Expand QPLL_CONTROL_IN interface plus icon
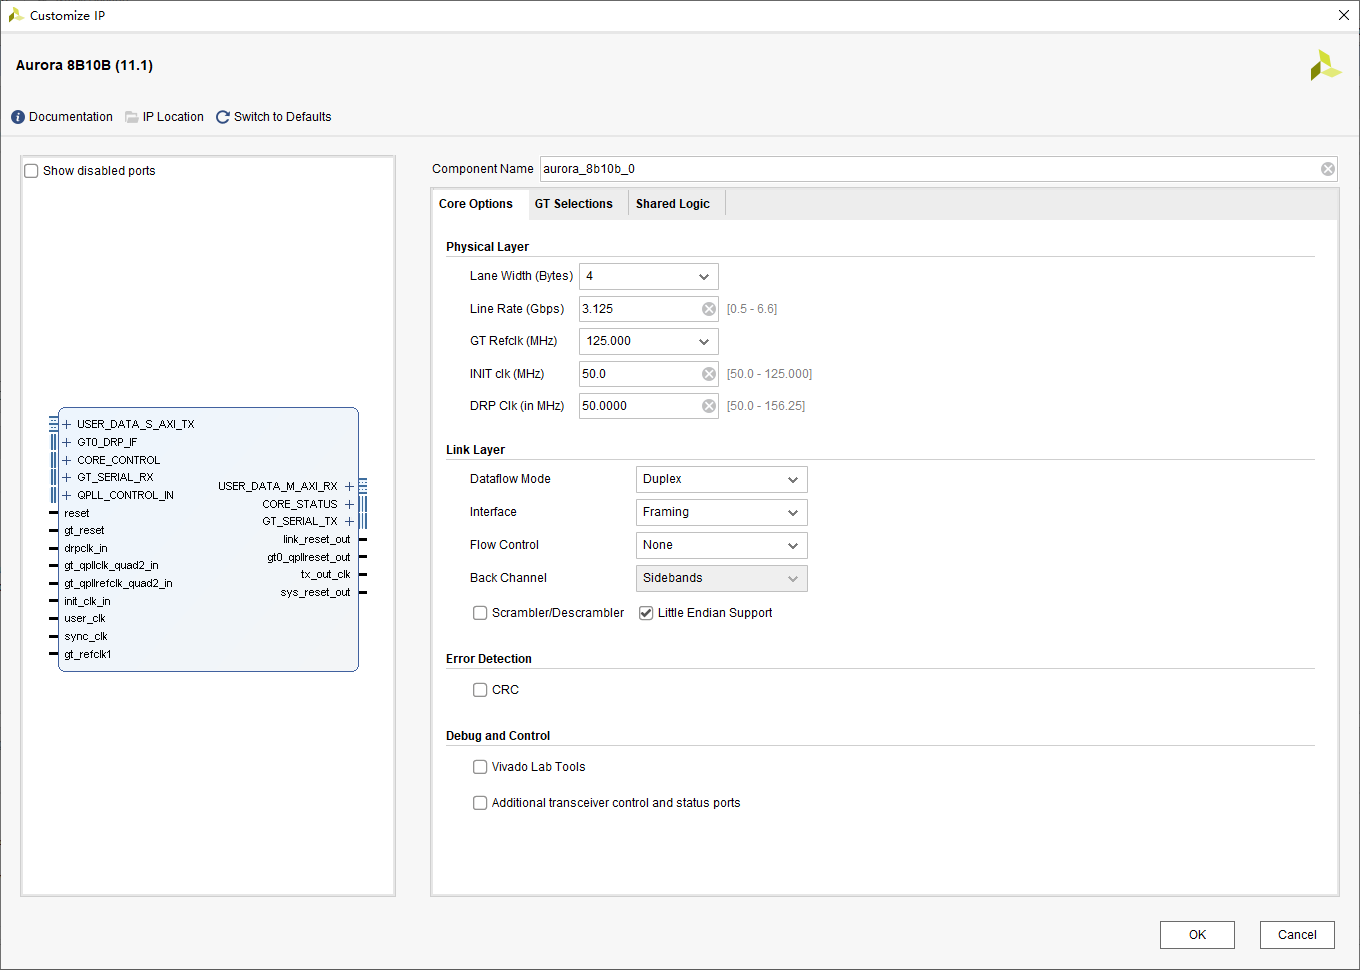 click(67, 495)
